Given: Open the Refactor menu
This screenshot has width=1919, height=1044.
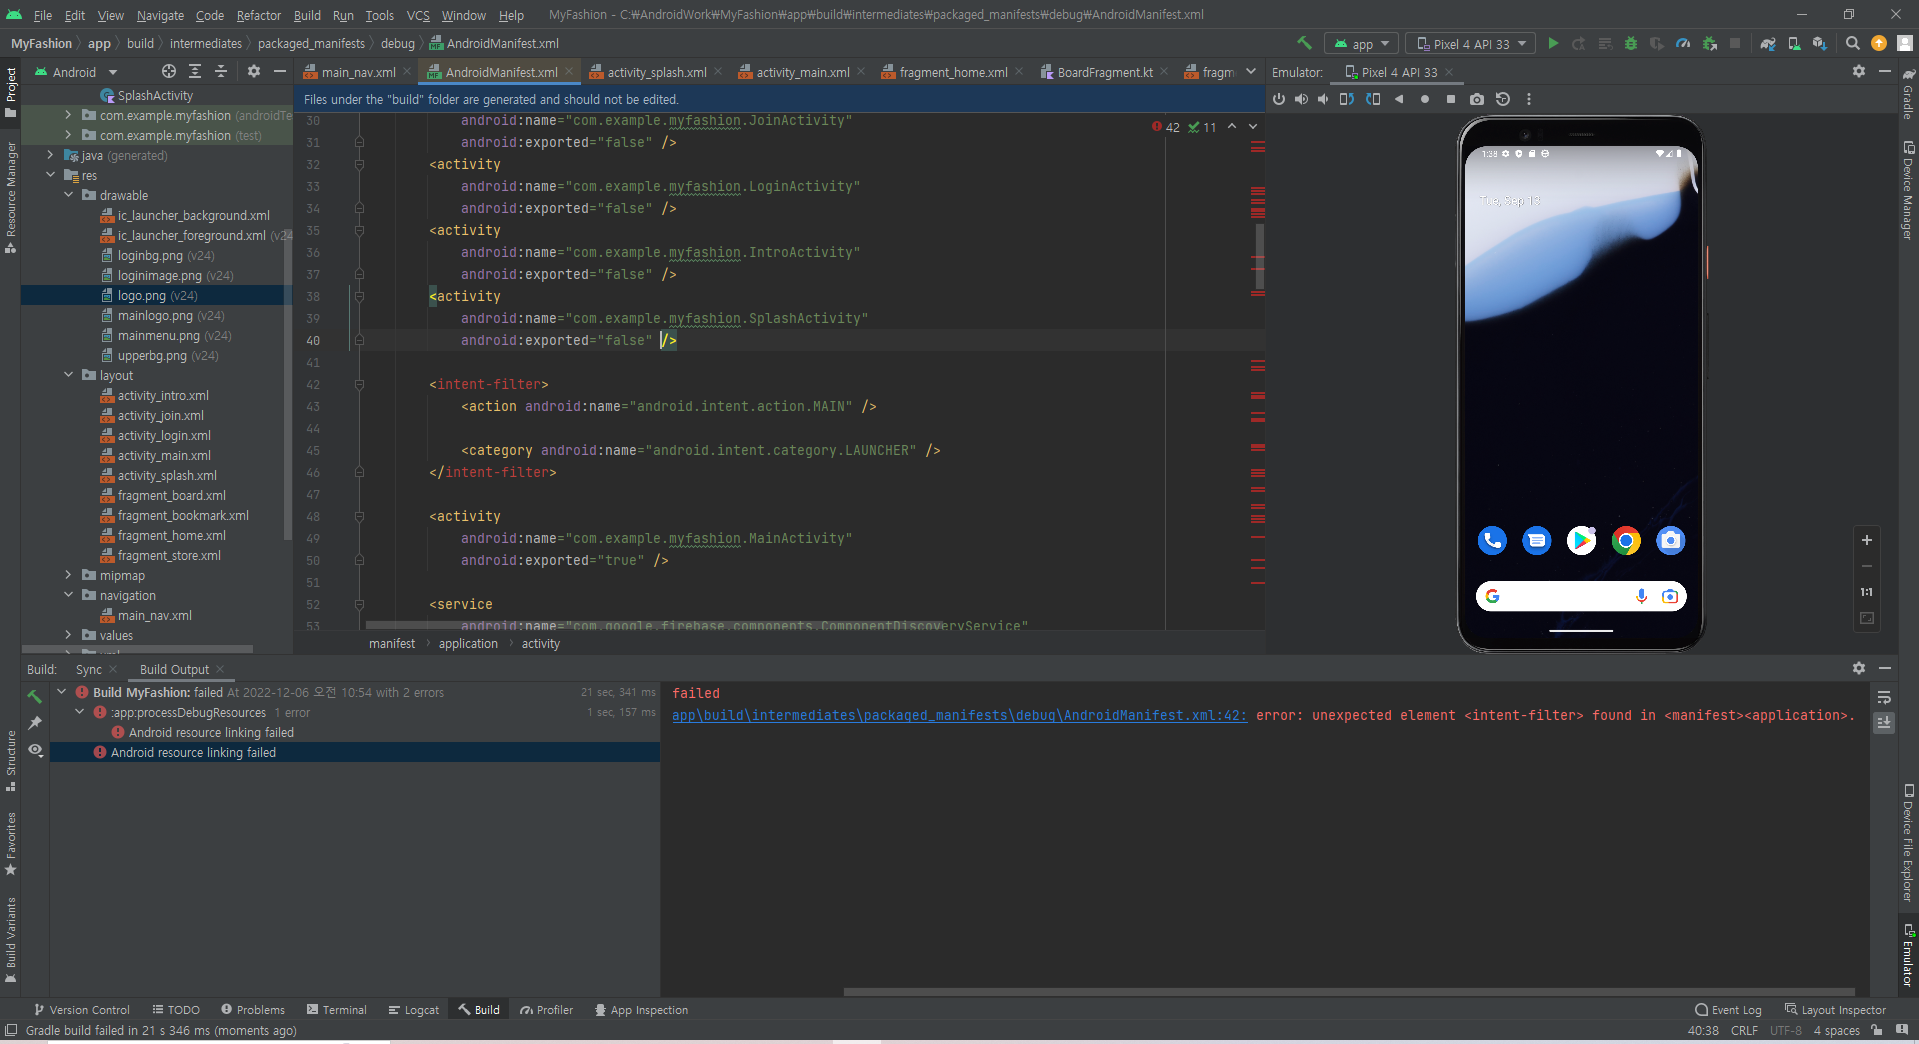Looking at the screenshot, I should coord(258,15).
